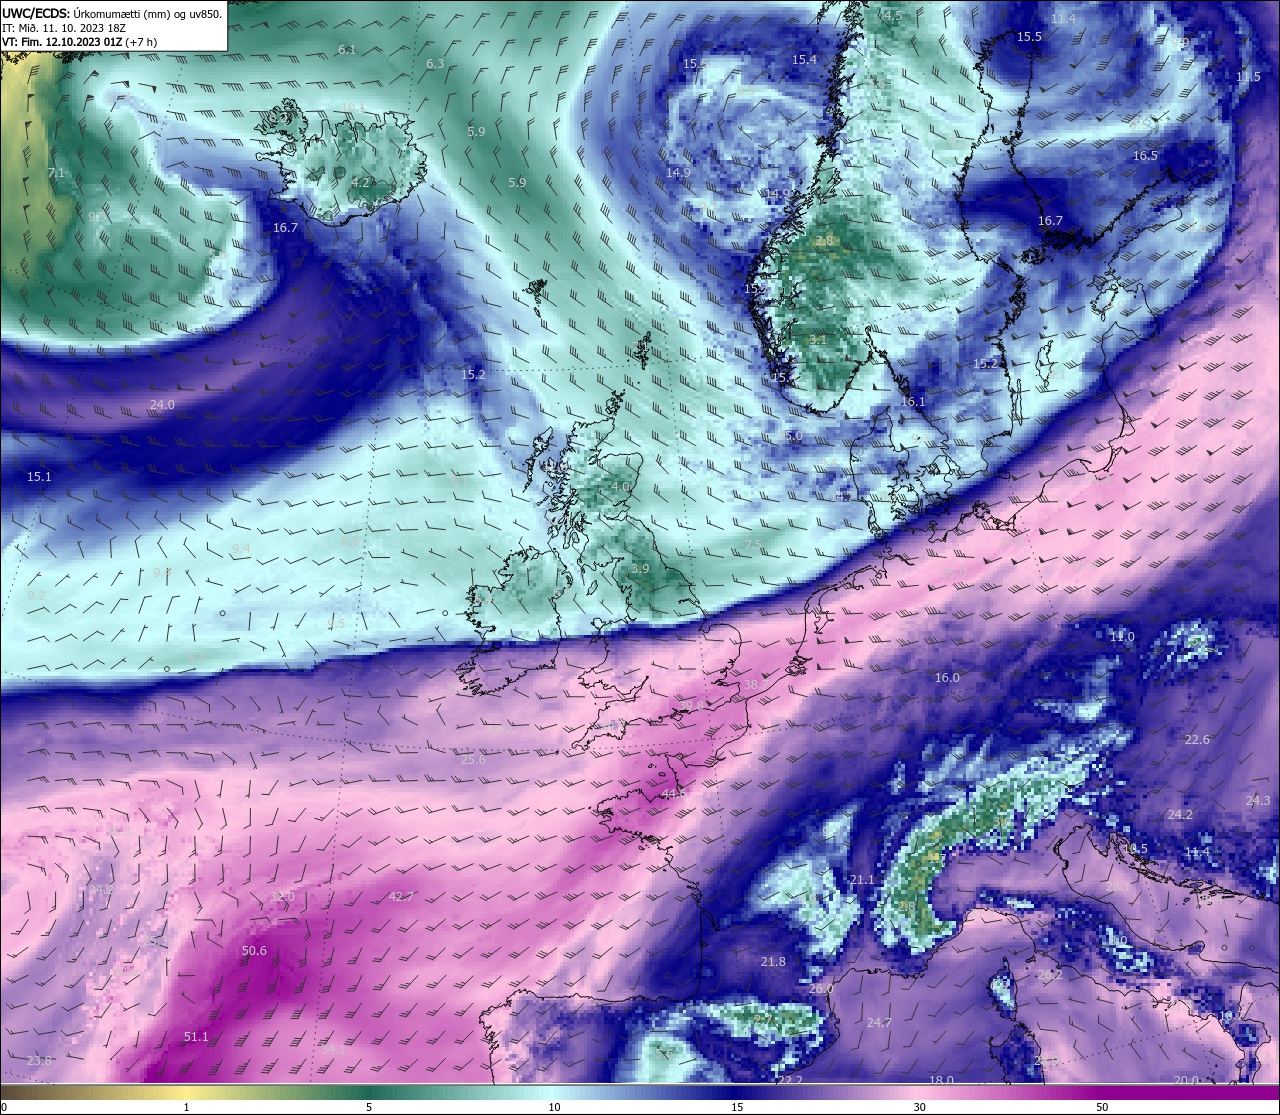1280x1115 pixels.
Task: Click the title text "UWC/ECDS: Úrkomumætti (mm) og uv850."
Action: click(112, 14)
